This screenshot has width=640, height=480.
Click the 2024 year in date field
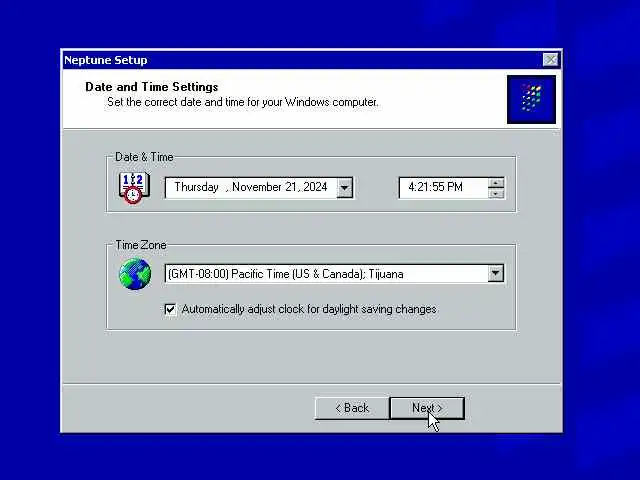tap(315, 187)
